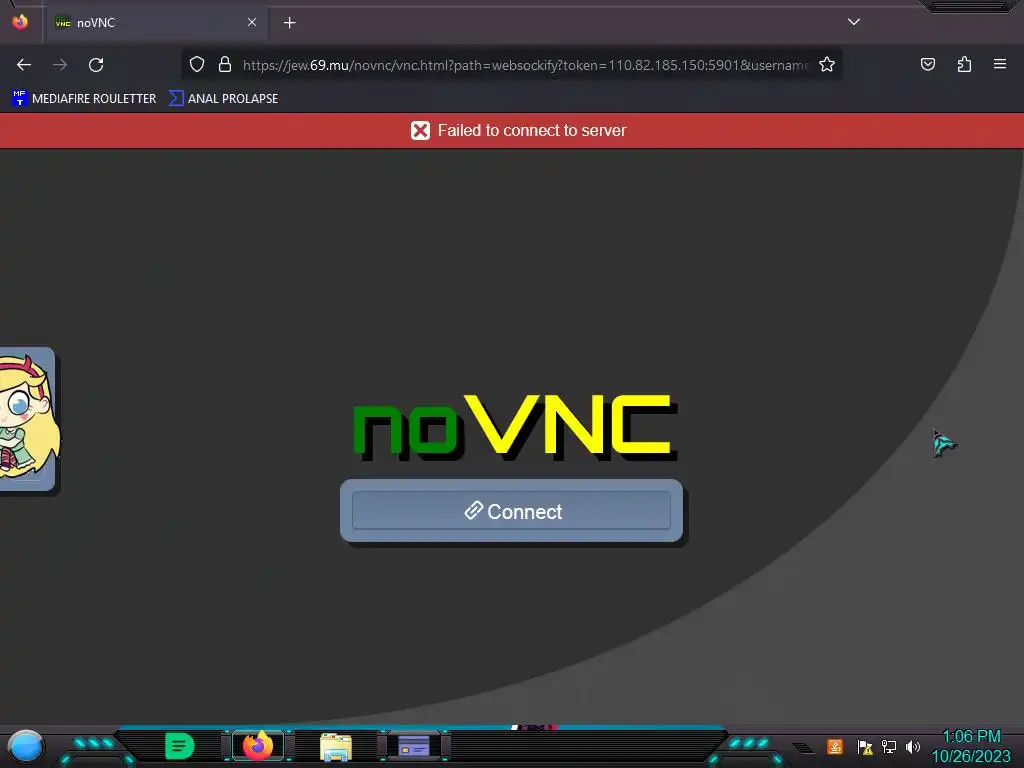Go back to the previous page

(x=24, y=65)
